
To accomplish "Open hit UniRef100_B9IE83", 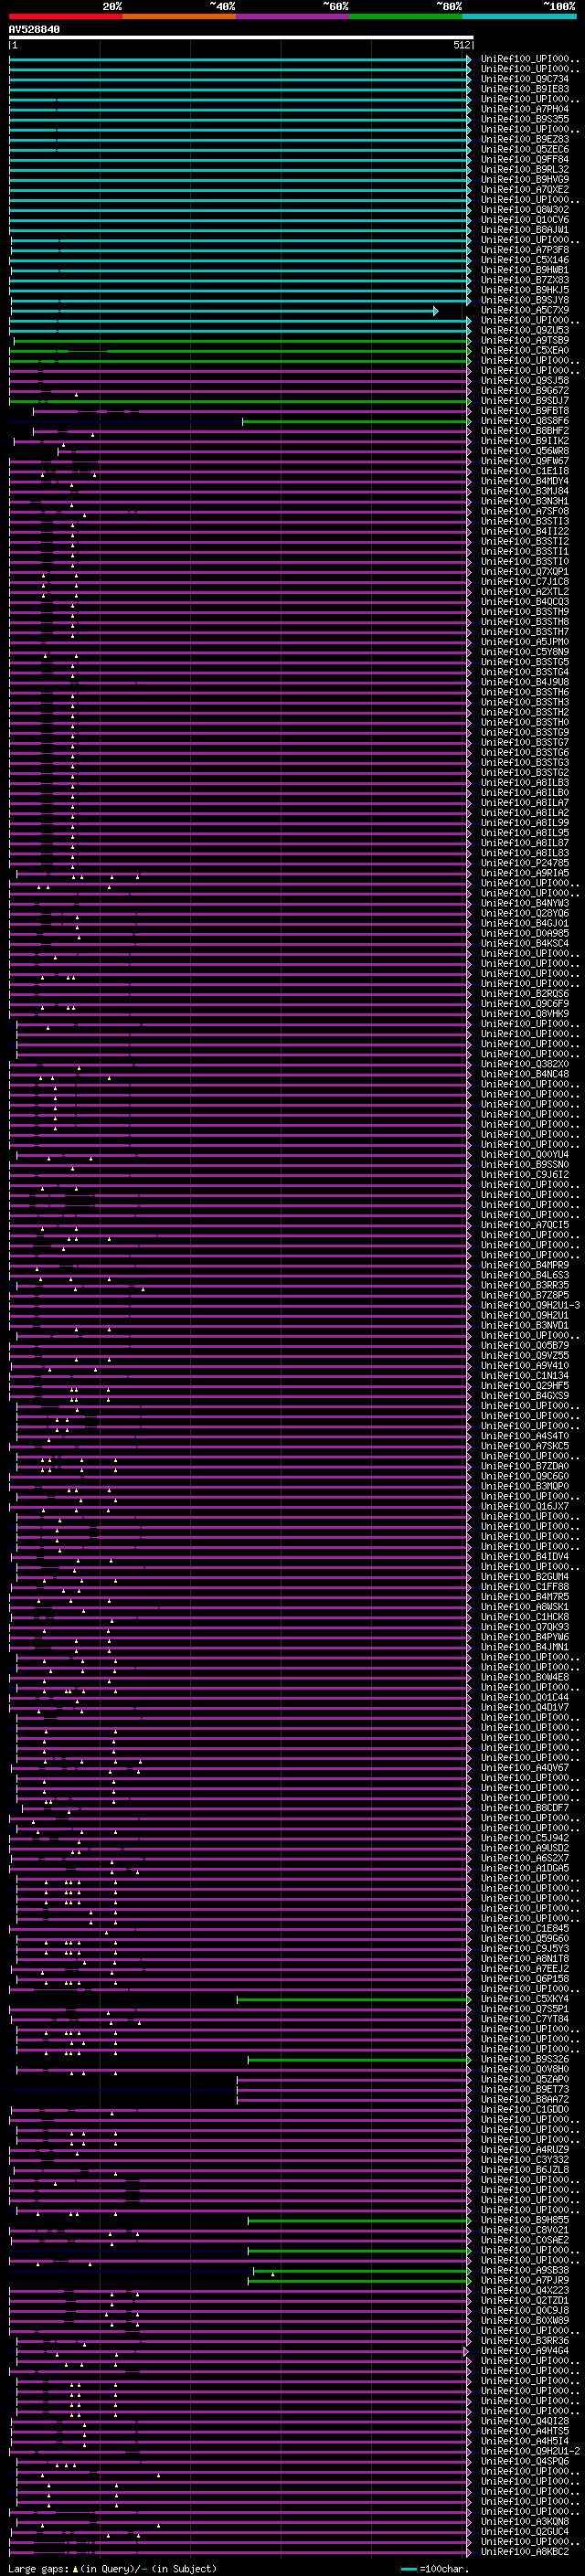I will [524, 89].
